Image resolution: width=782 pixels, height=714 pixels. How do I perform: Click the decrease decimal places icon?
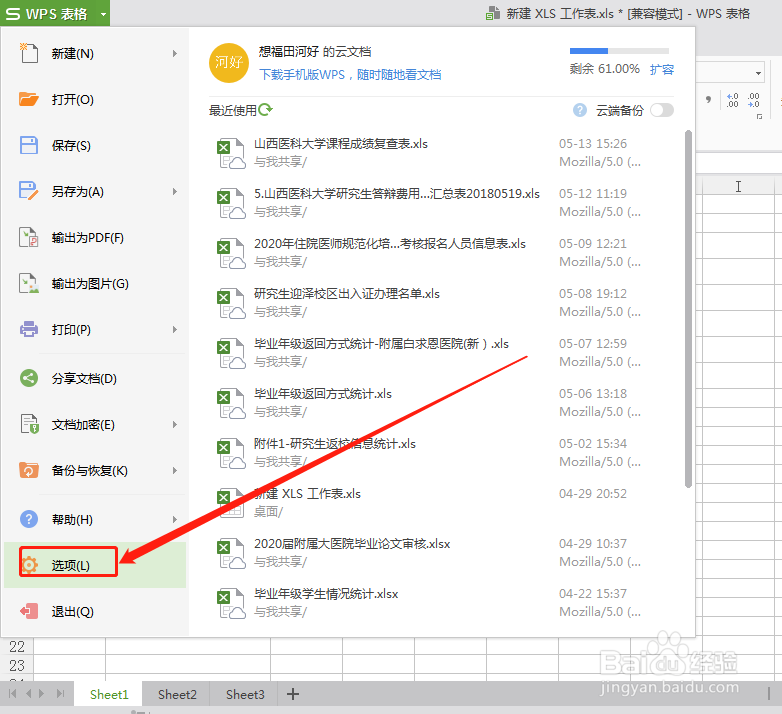click(753, 100)
